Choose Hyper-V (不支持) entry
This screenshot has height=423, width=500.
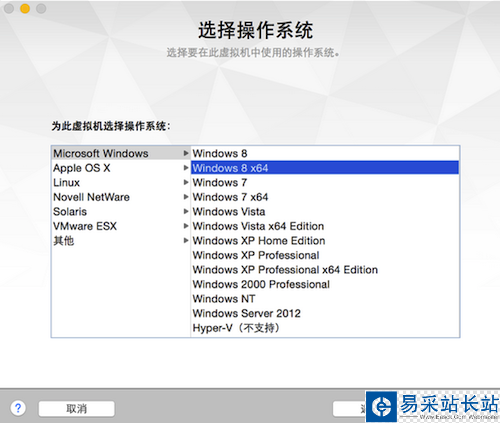(325, 328)
